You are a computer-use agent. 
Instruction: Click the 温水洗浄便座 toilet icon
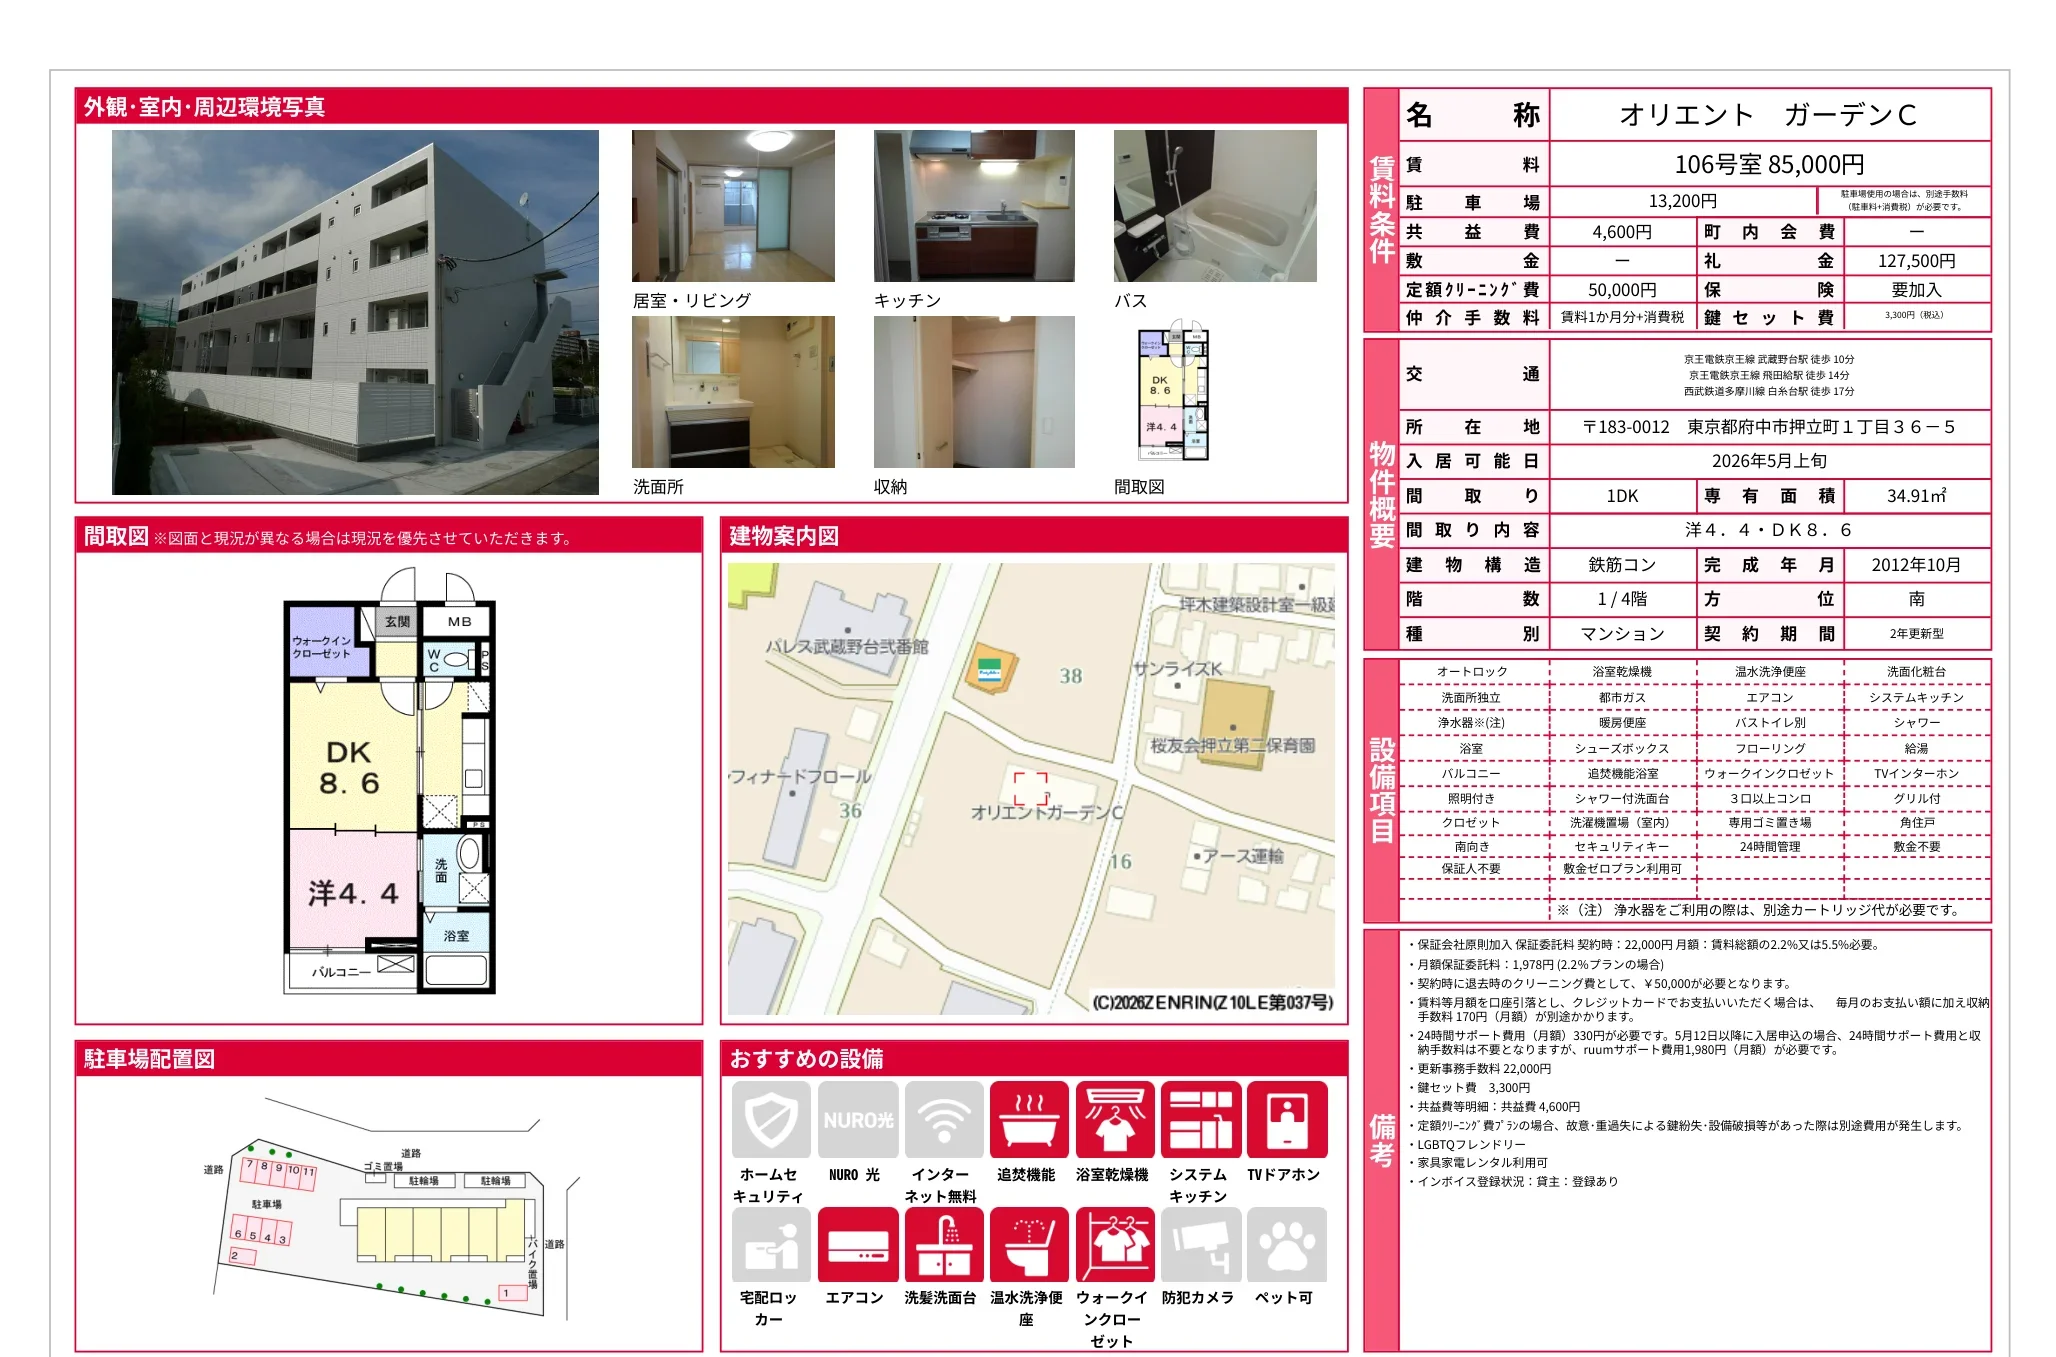(1029, 1244)
